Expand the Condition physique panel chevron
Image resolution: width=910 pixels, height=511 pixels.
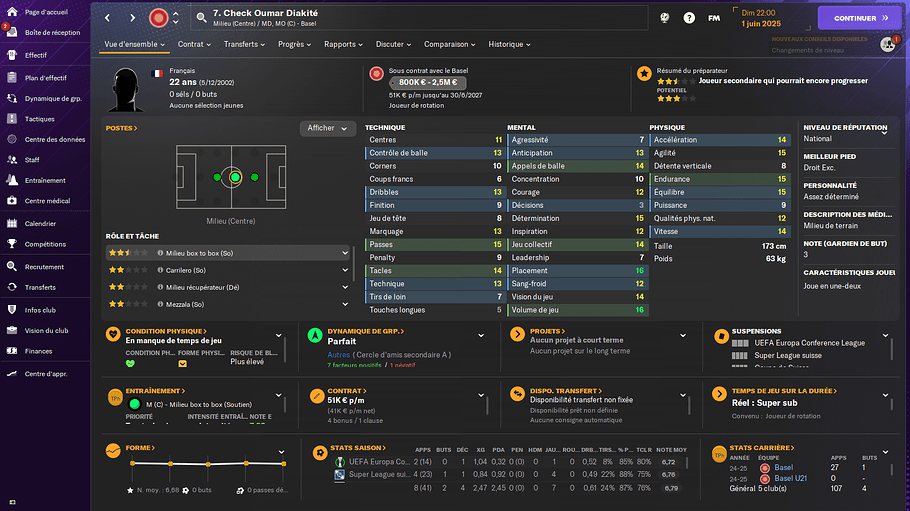click(279, 336)
